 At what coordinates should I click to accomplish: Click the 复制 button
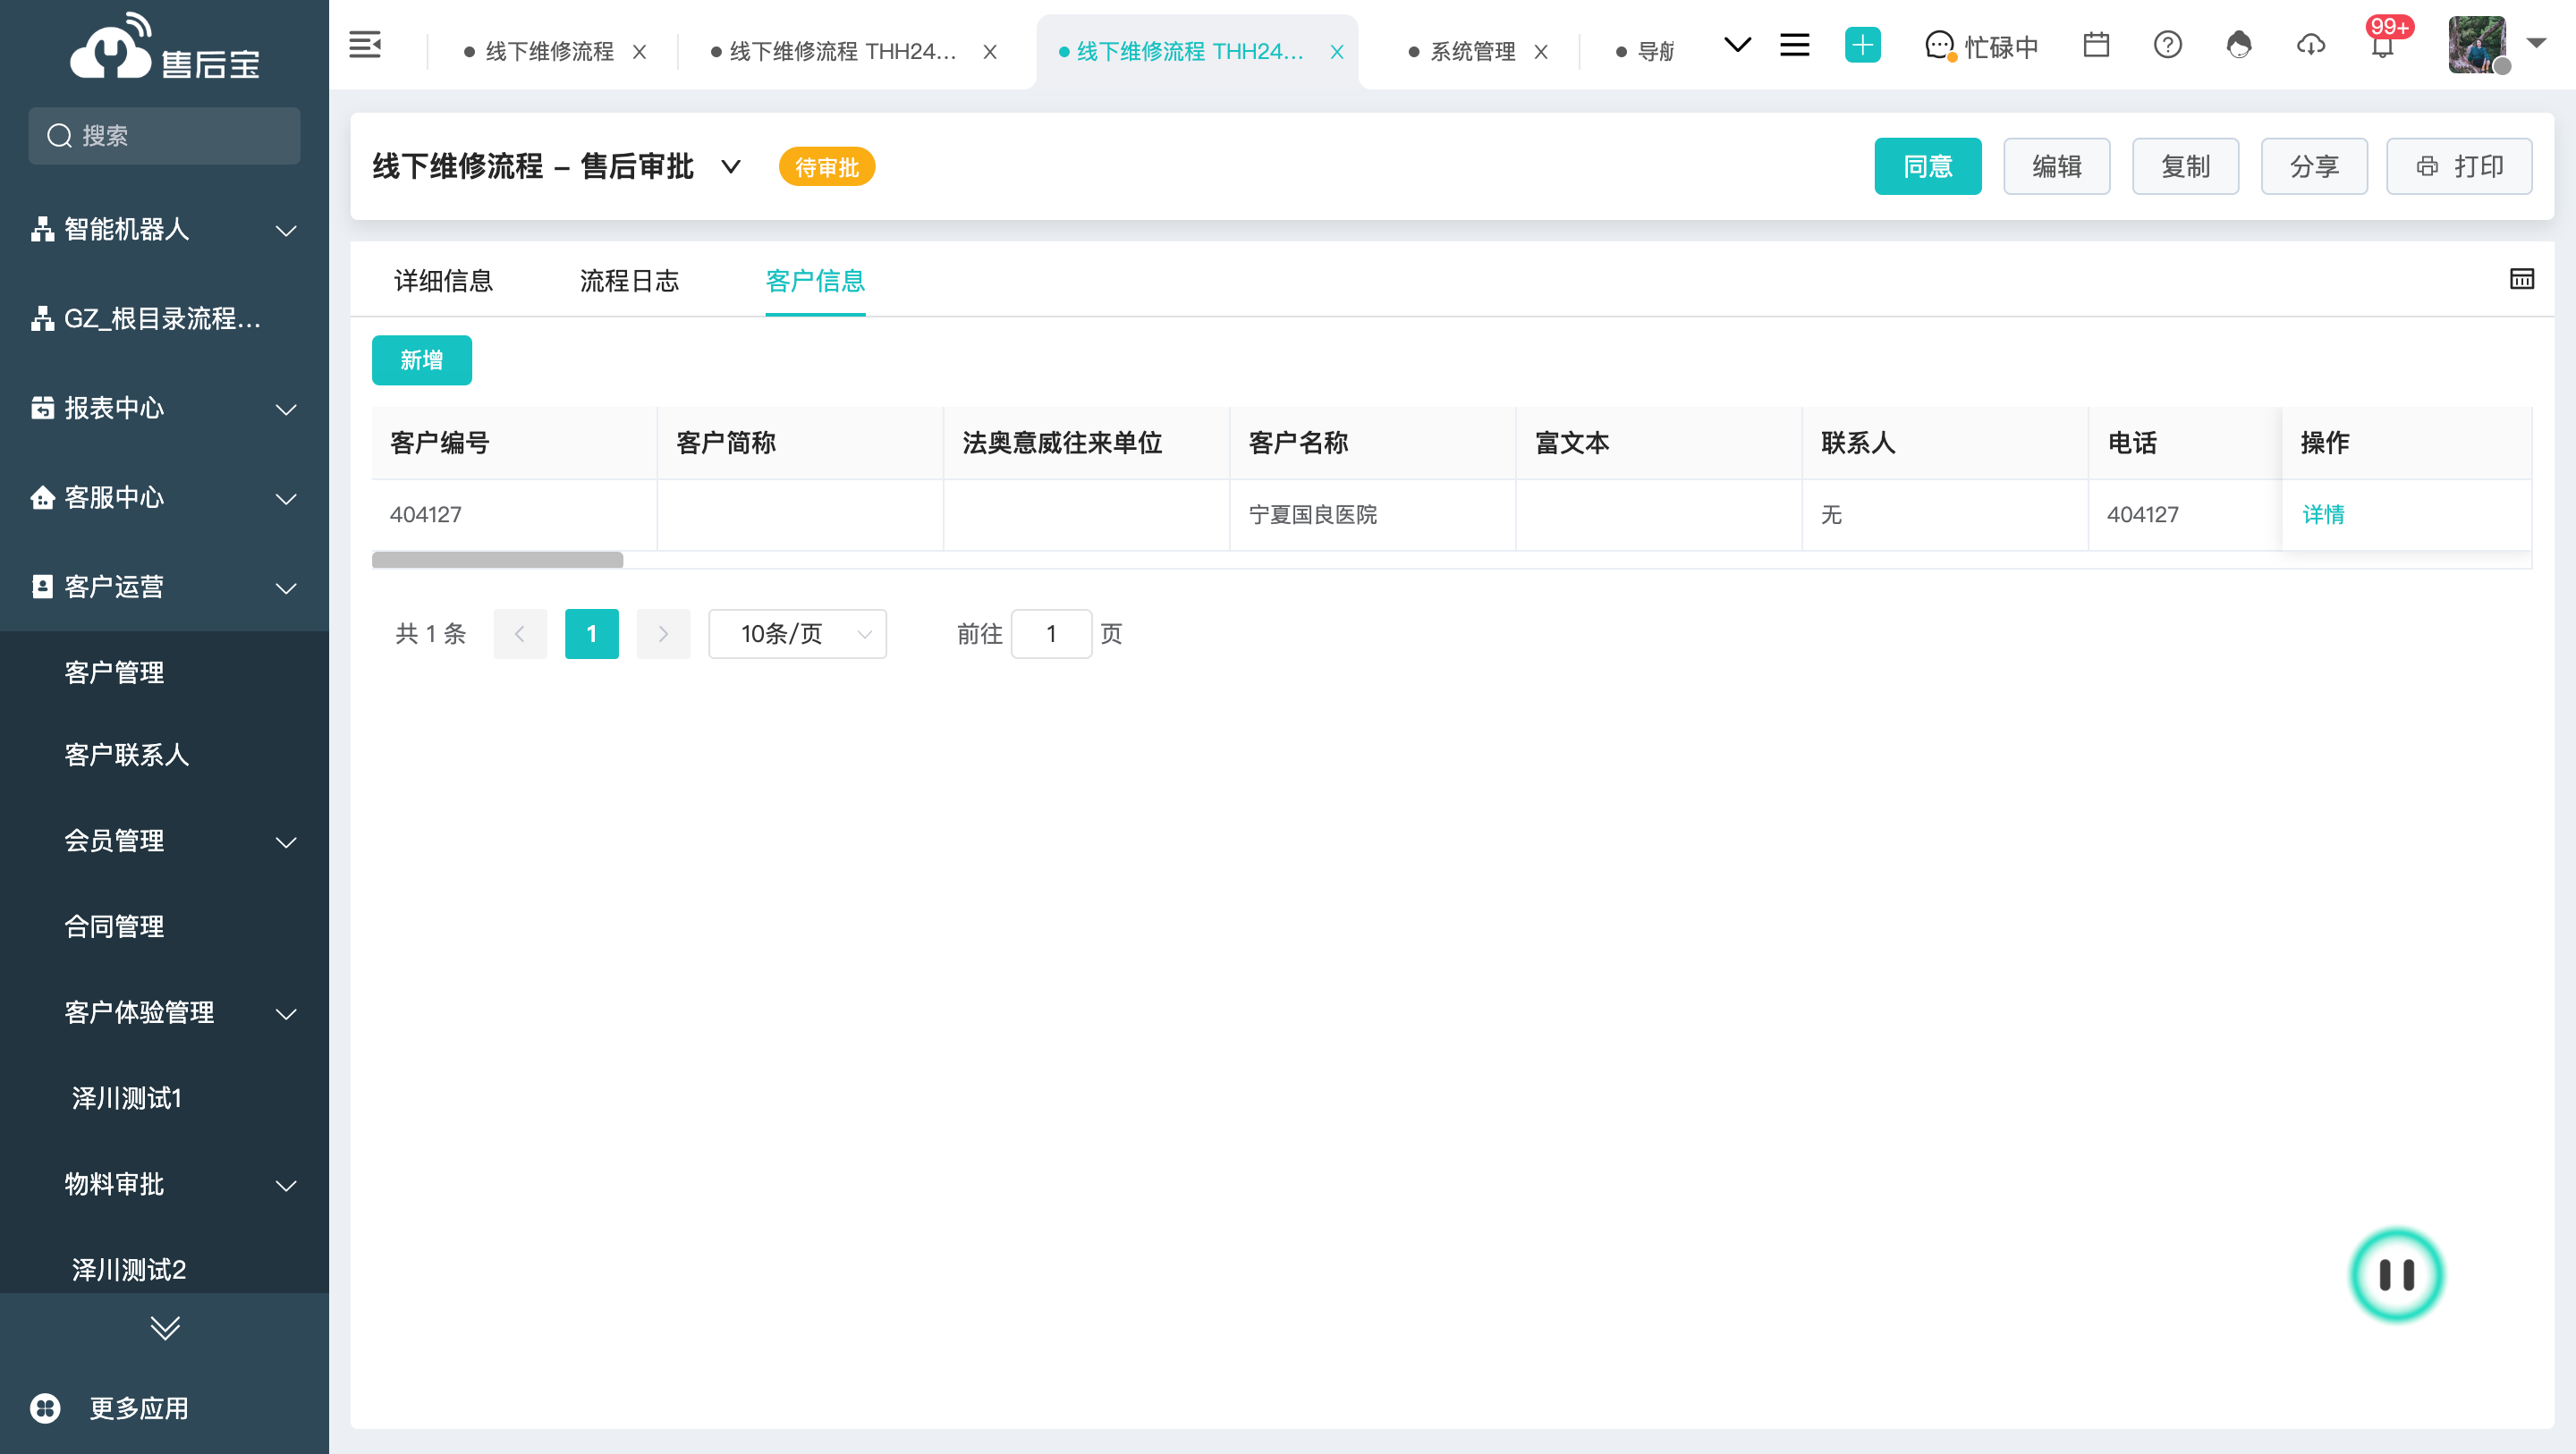pos(2185,166)
